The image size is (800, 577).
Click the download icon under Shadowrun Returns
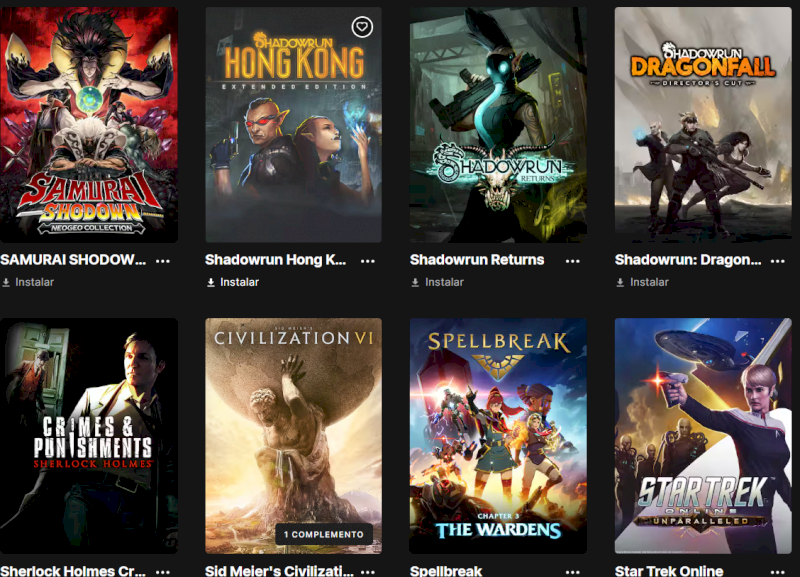pos(415,282)
